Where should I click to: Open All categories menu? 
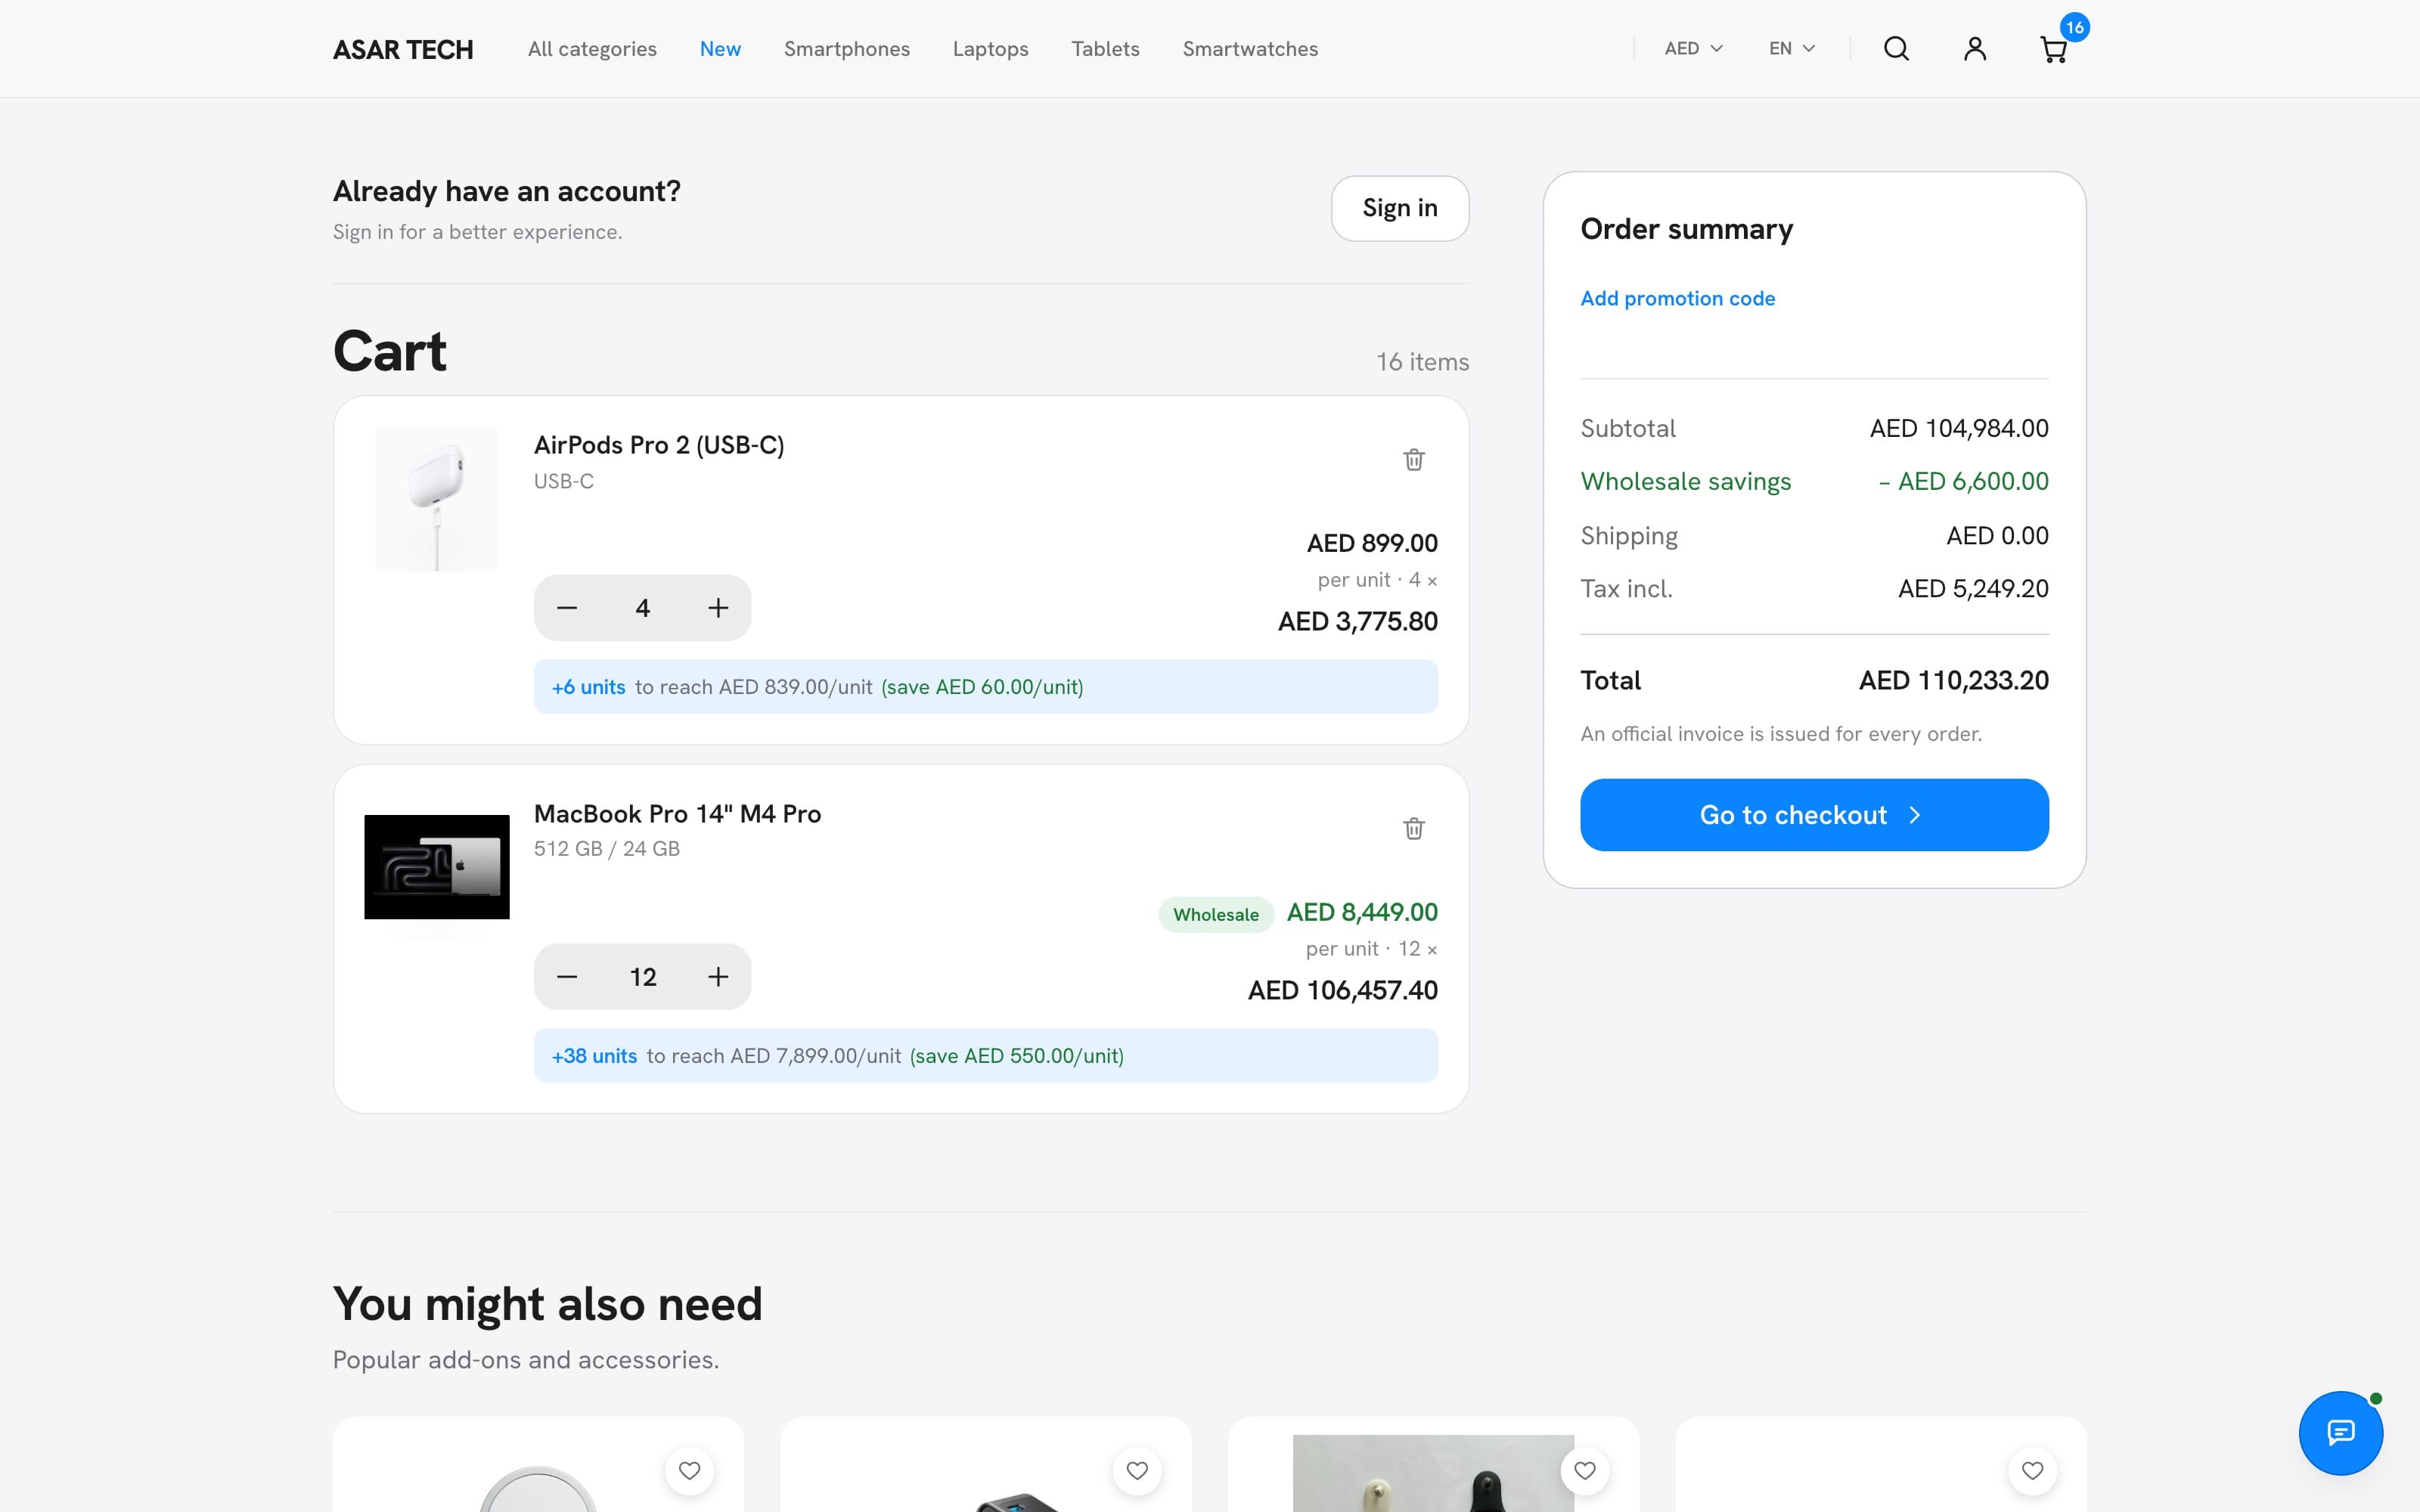coord(592,49)
